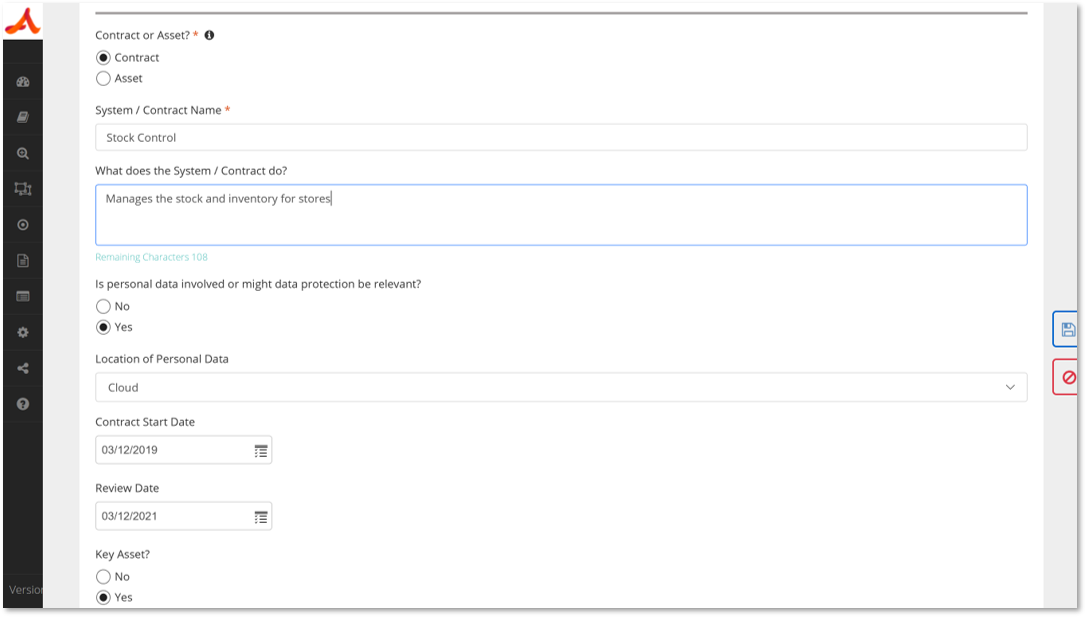Click the blue save floppy disk button
This screenshot has height=617, width=1086.
[1067, 329]
